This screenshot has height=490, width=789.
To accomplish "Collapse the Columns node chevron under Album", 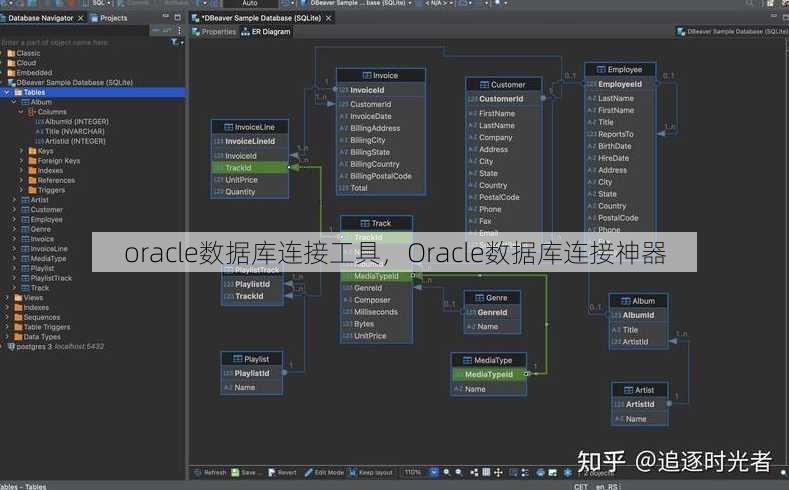I will pos(21,112).
